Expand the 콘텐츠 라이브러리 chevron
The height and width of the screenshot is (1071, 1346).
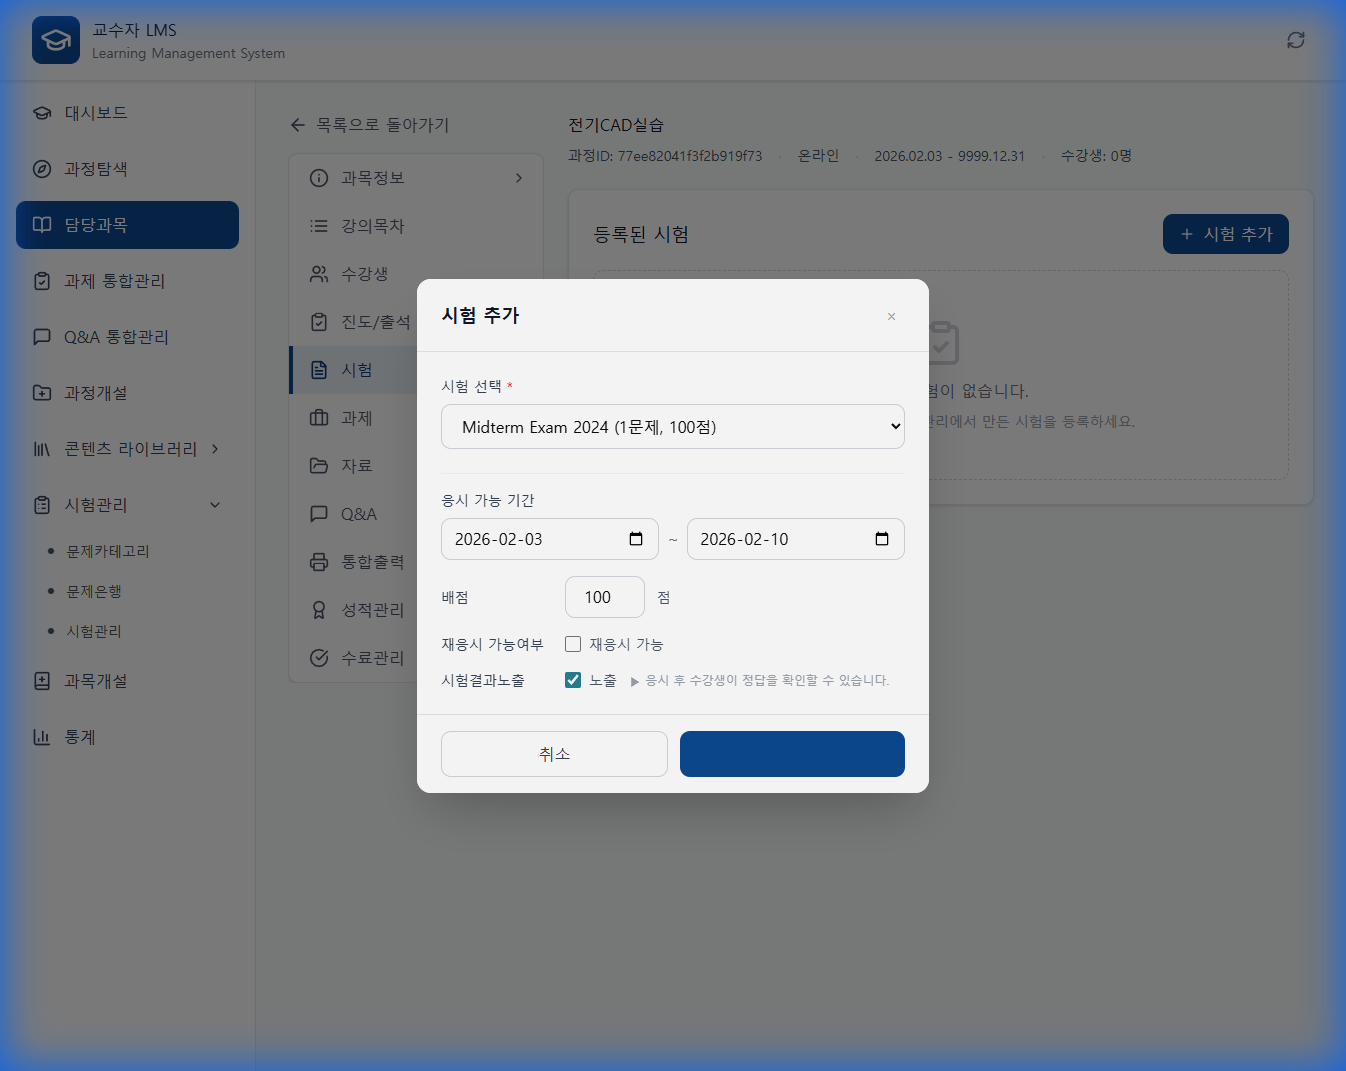point(214,449)
